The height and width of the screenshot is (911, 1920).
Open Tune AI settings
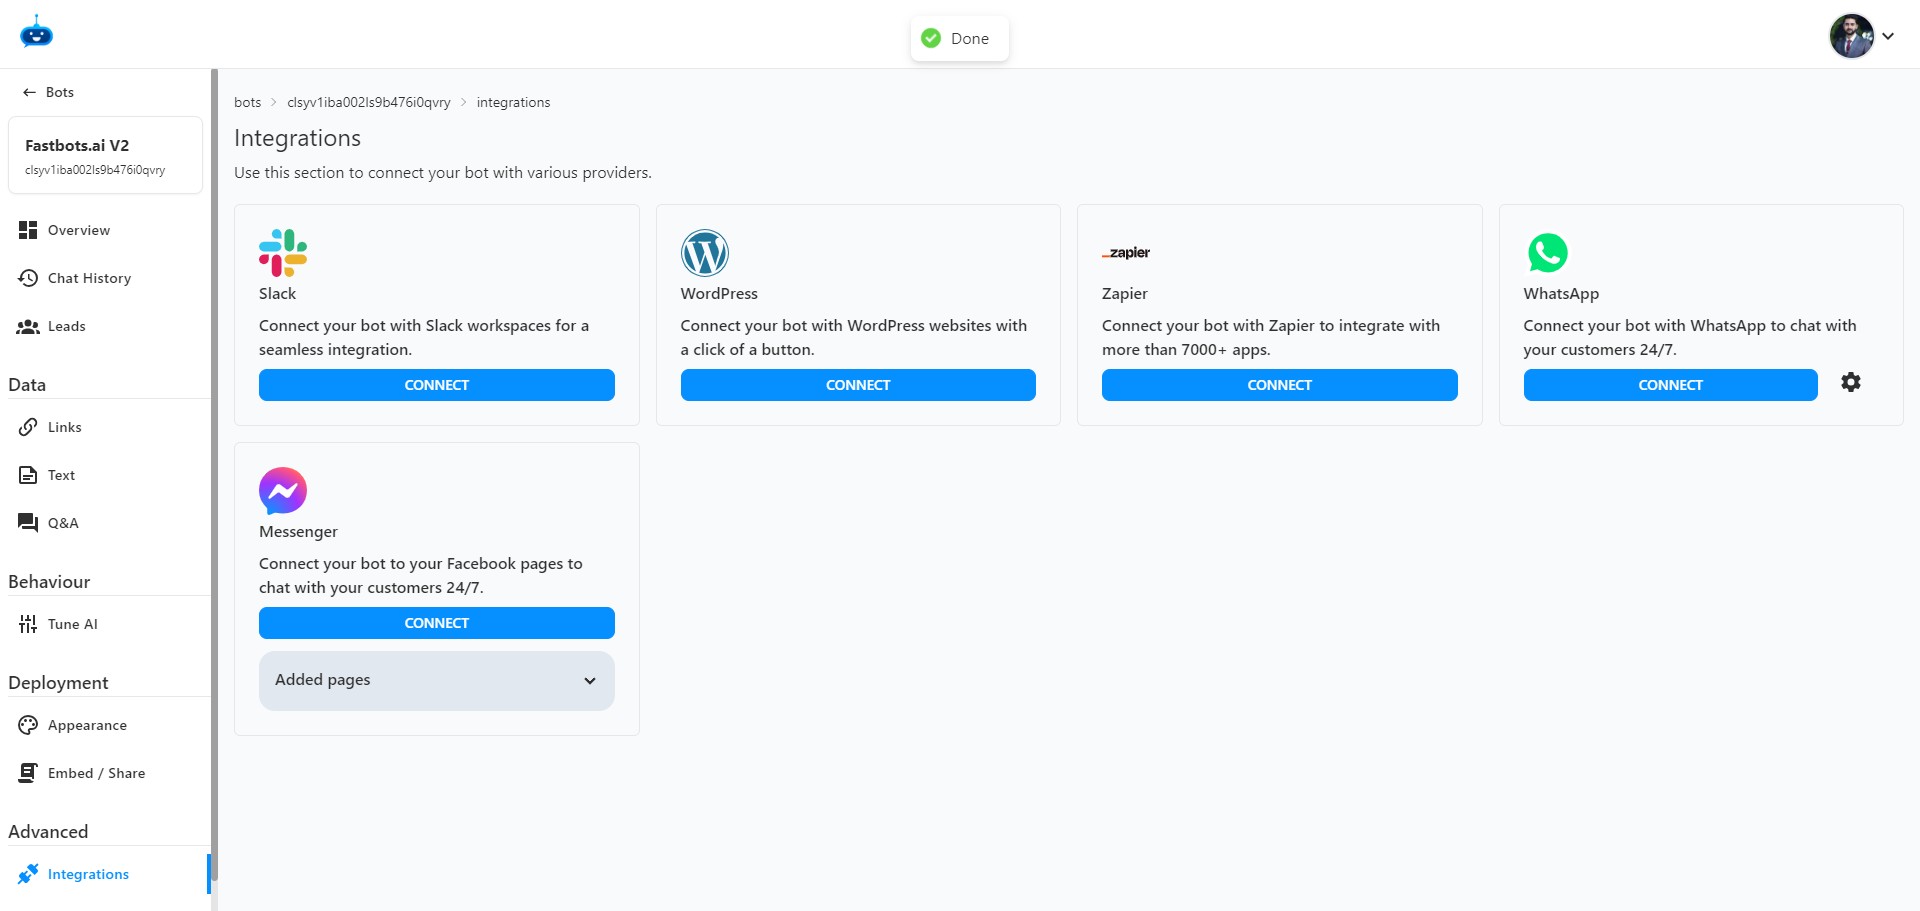click(105, 624)
